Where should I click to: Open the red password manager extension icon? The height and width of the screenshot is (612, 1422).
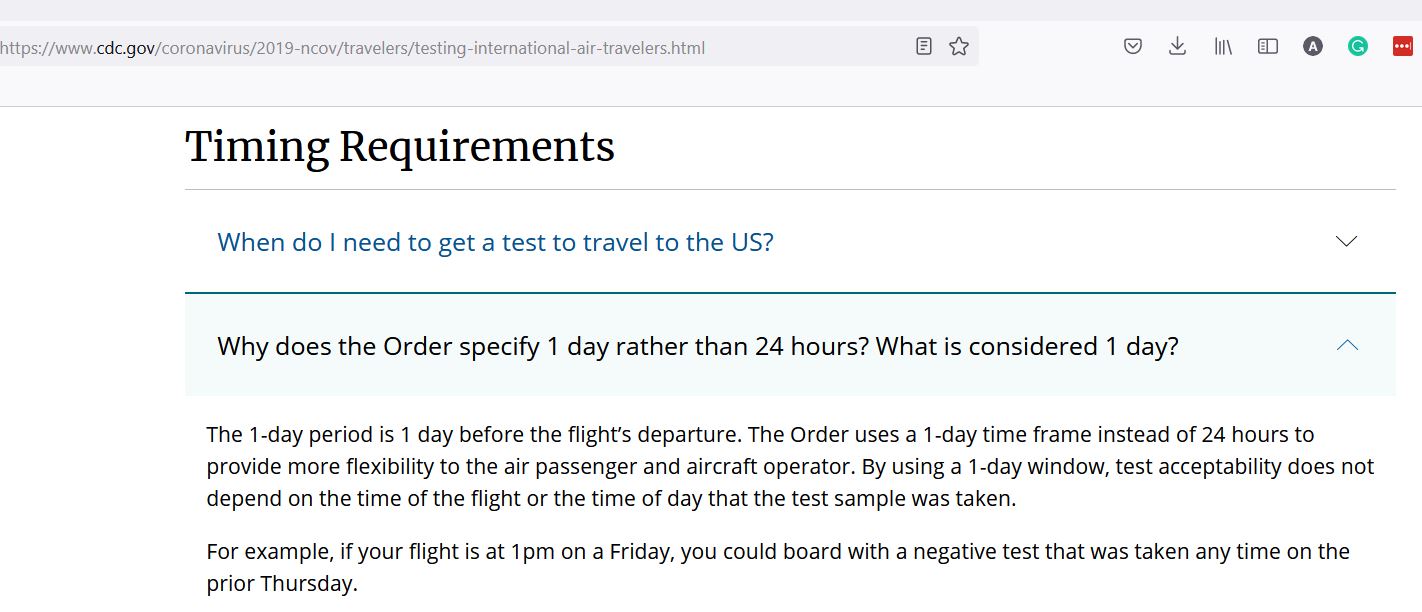click(x=1403, y=46)
